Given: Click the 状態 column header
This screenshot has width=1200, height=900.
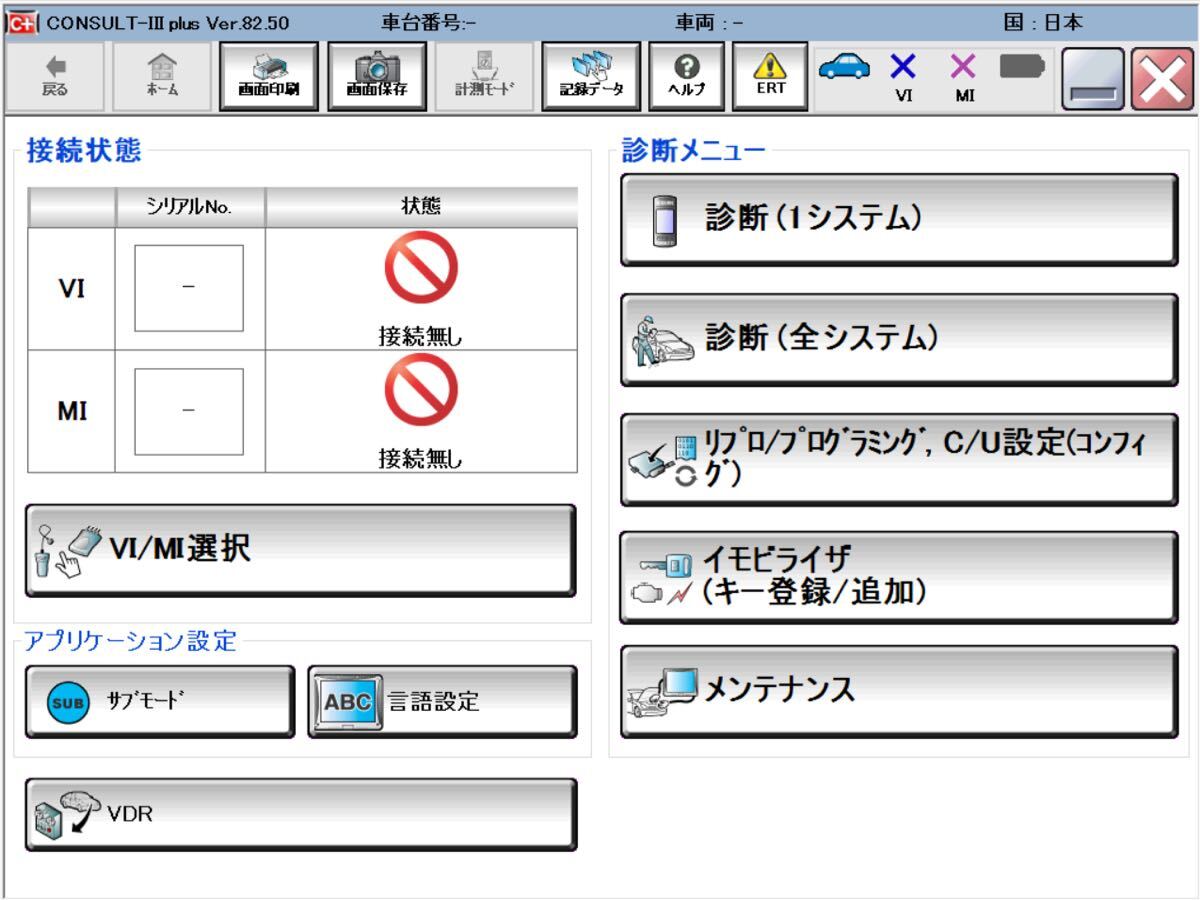Looking at the screenshot, I should click(x=421, y=207).
